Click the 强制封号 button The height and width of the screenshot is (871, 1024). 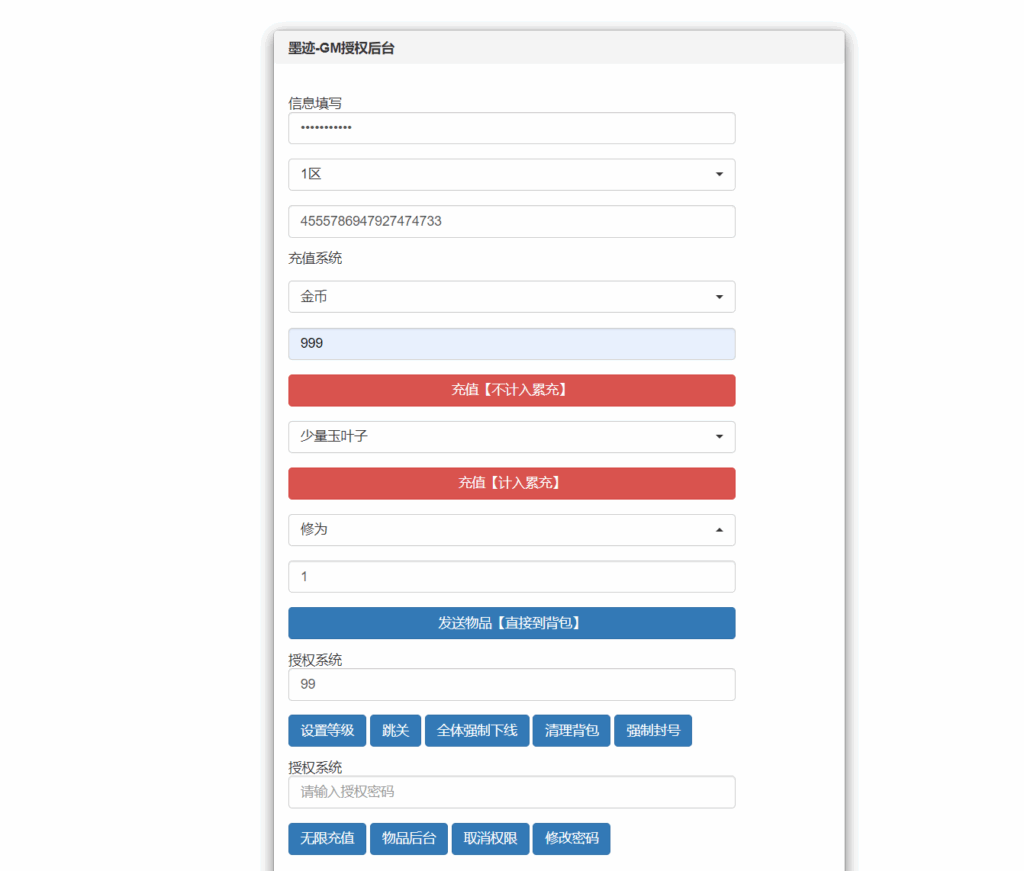click(x=653, y=730)
